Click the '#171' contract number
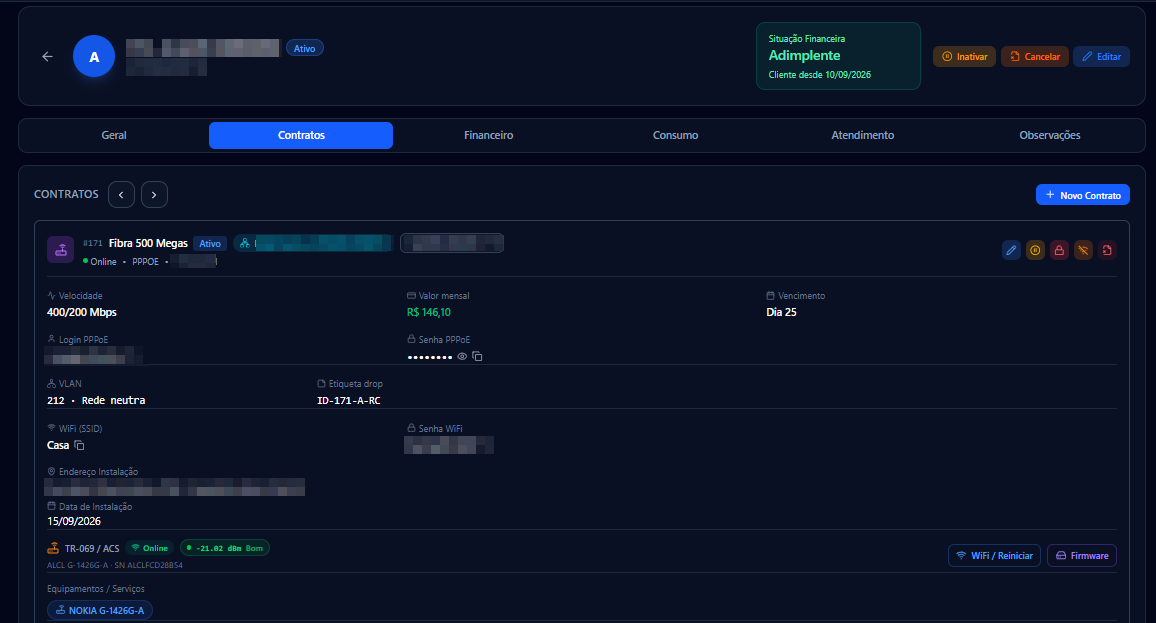 point(93,243)
